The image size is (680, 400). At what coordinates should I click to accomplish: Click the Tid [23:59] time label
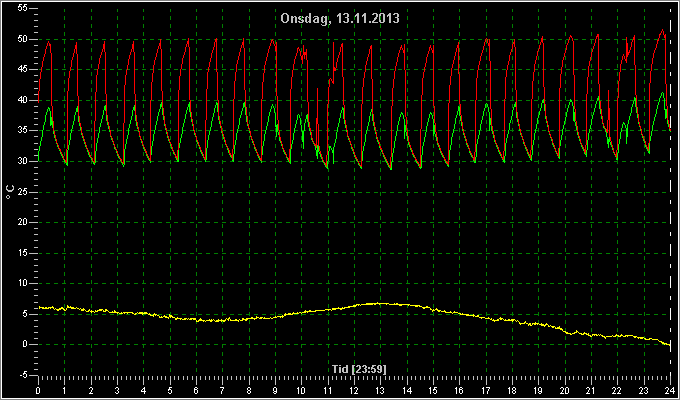point(359,369)
